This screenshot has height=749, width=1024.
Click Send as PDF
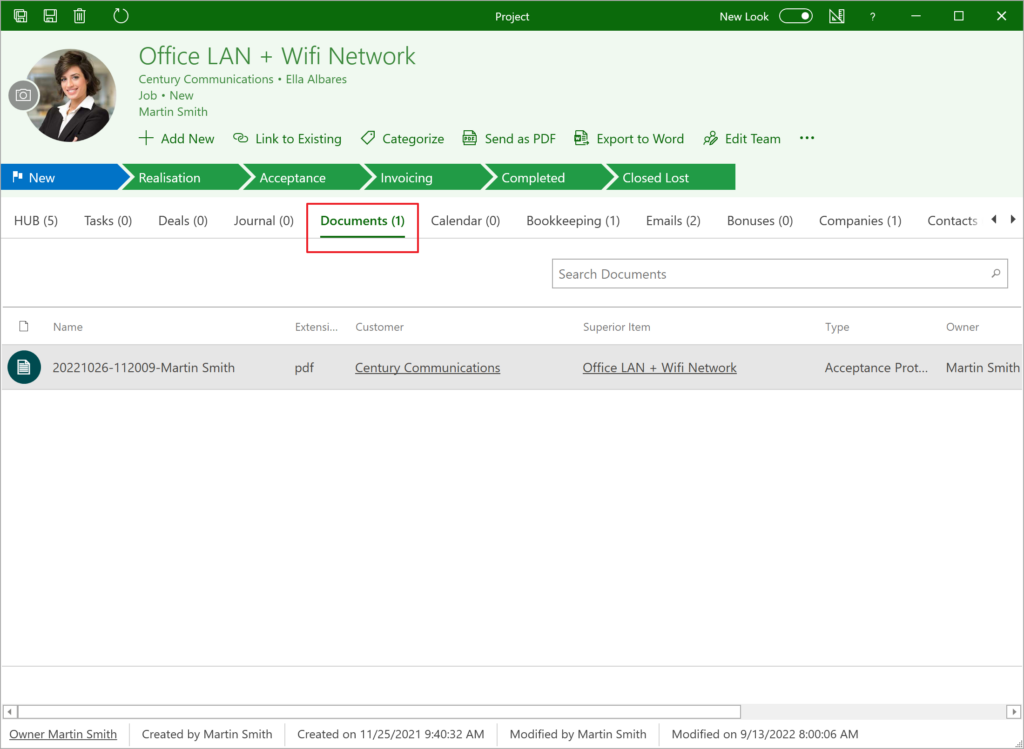tap(509, 138)
